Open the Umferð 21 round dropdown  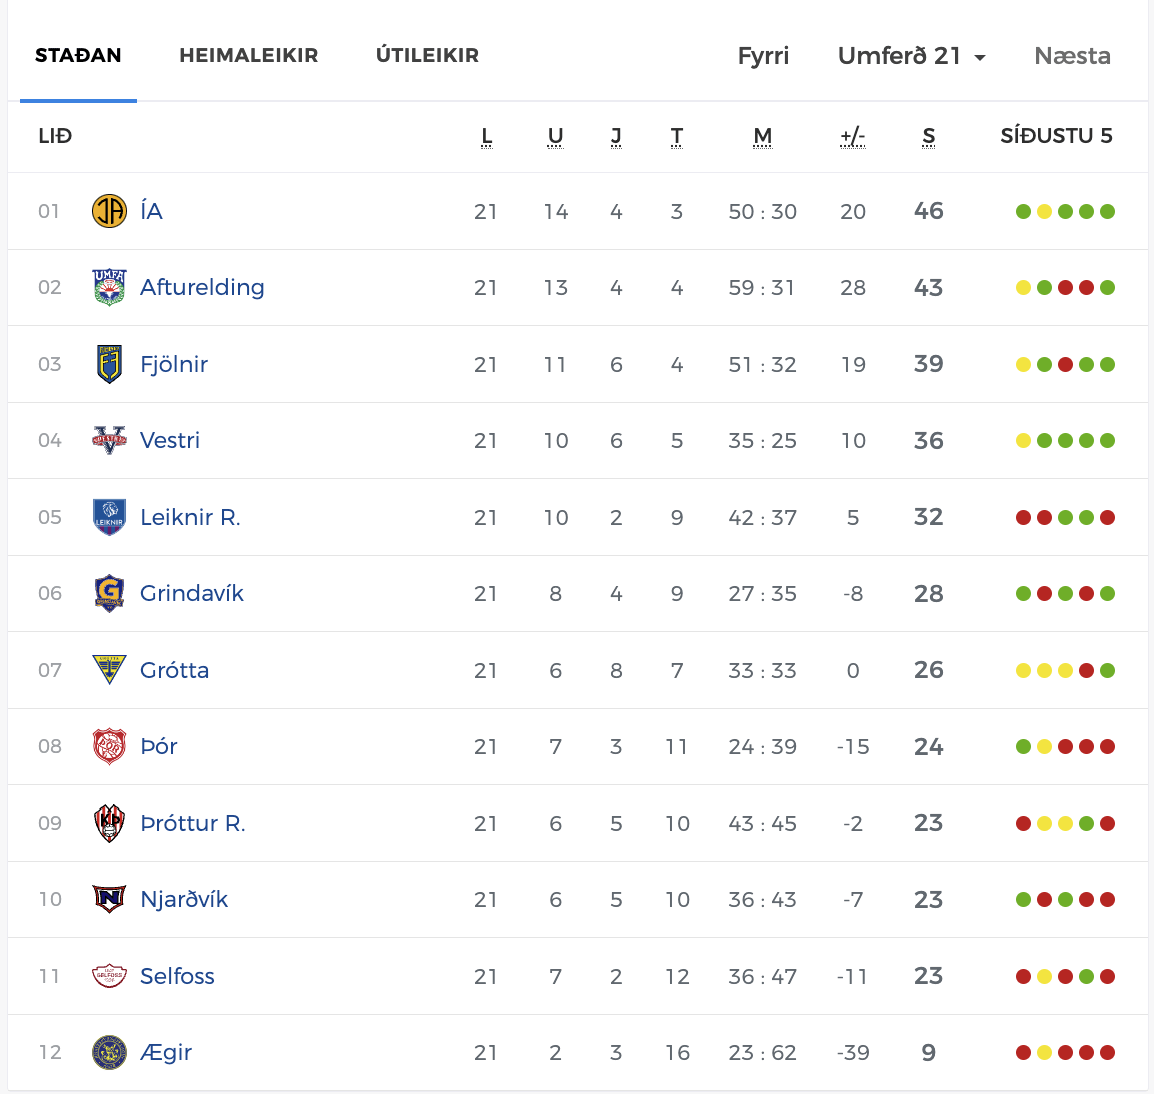[x=911, y=56]
